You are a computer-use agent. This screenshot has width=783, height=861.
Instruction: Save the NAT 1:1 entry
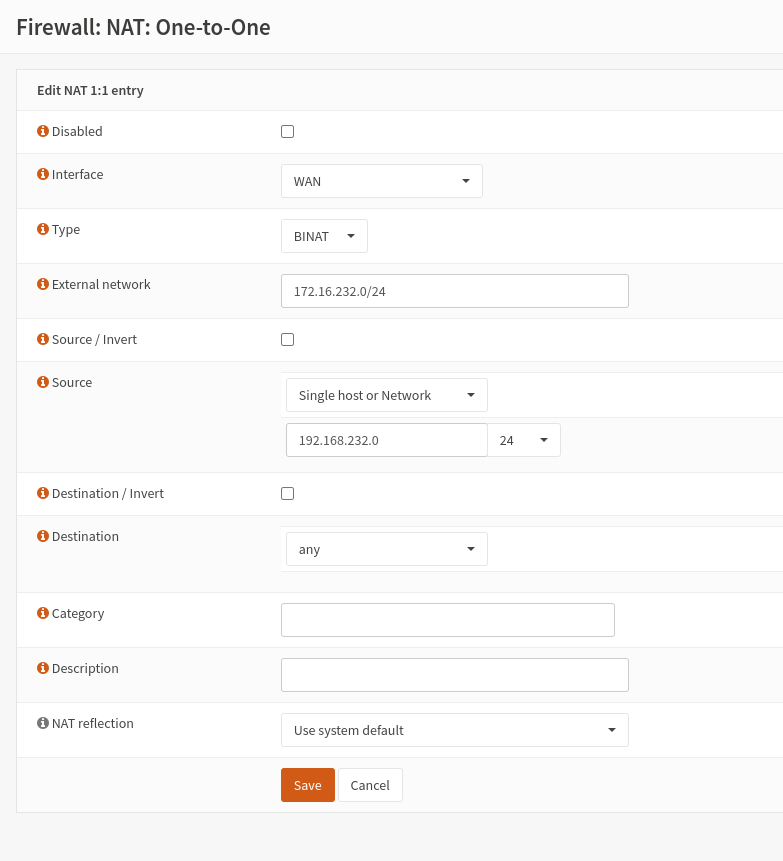coord(307,785)
